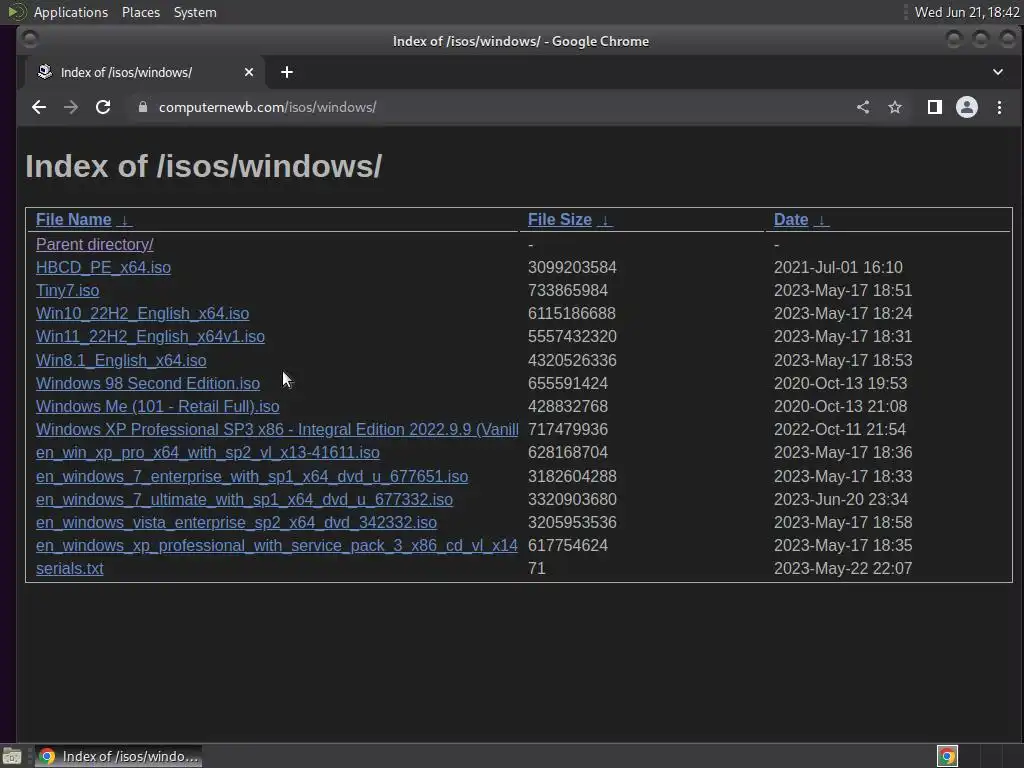
Task: Click the forward navigation arrow
Action: (x=71, y=107)
